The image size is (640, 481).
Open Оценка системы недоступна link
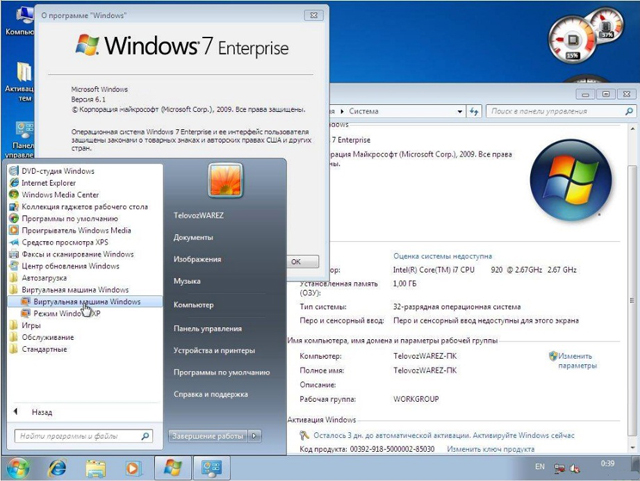point(442,256)
